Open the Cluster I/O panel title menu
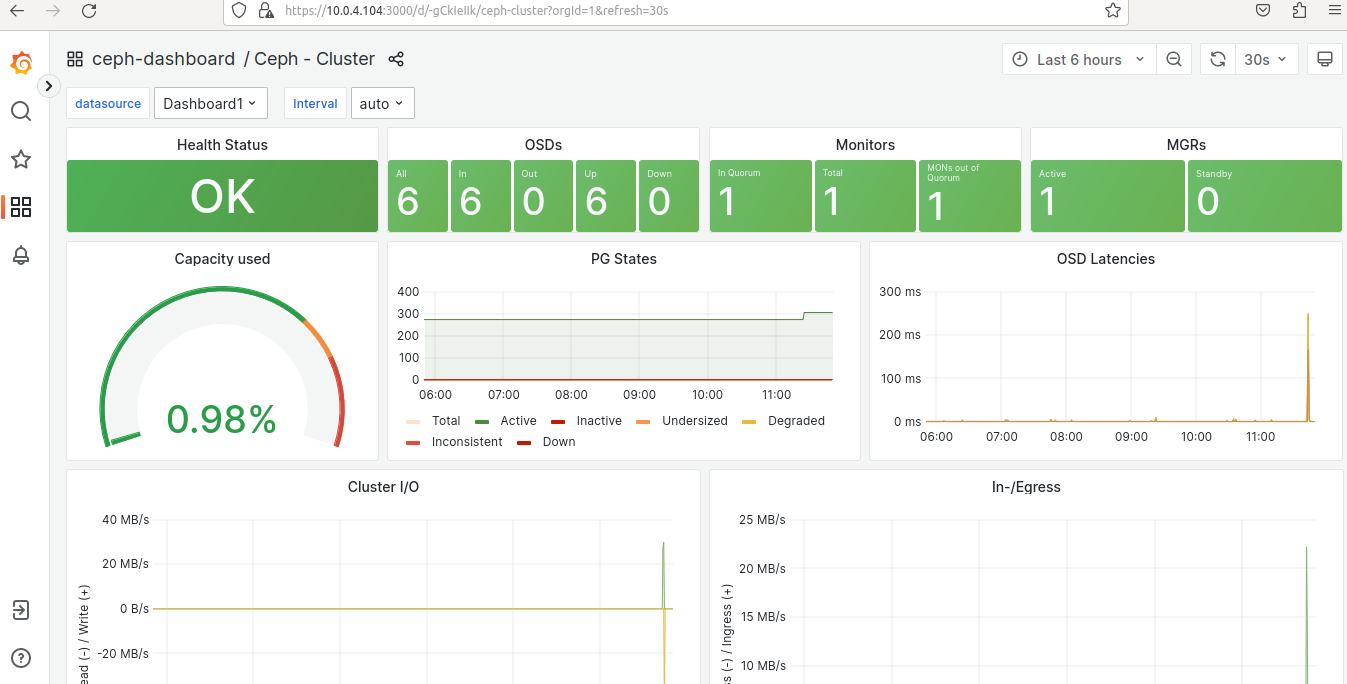The height and width of the screenshot is (684, 1347). click(383, 487)
